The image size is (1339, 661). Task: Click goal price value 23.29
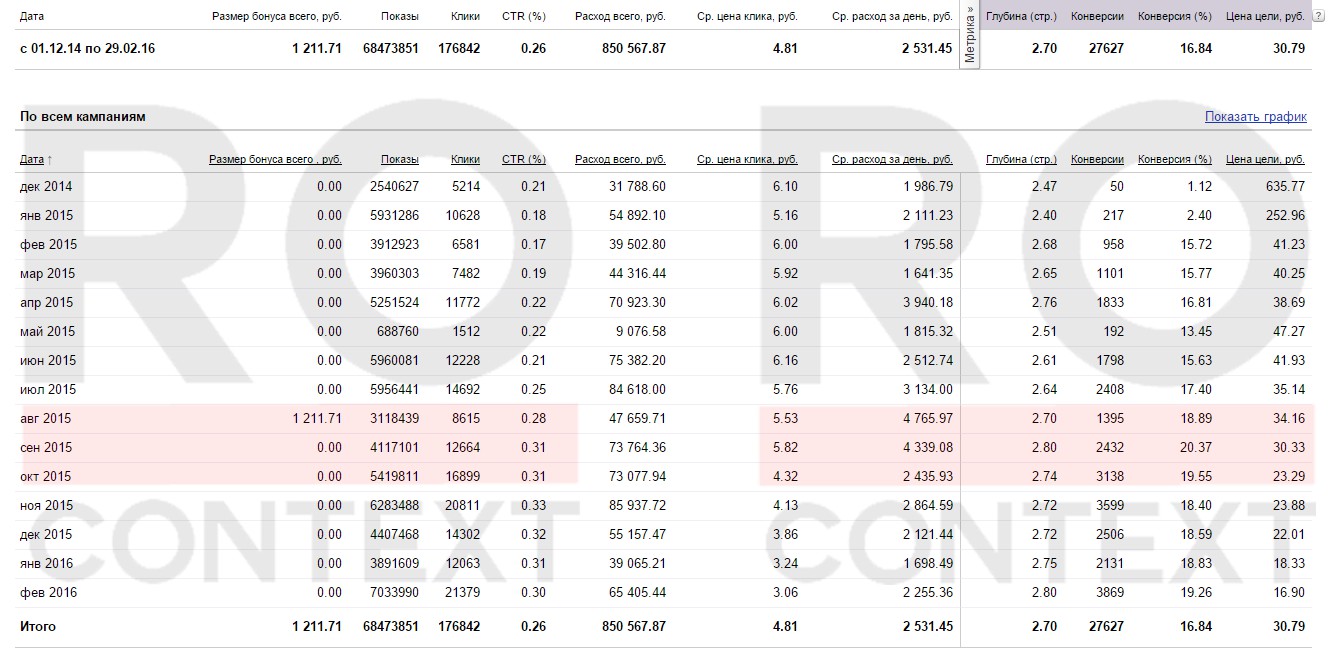1288,476
